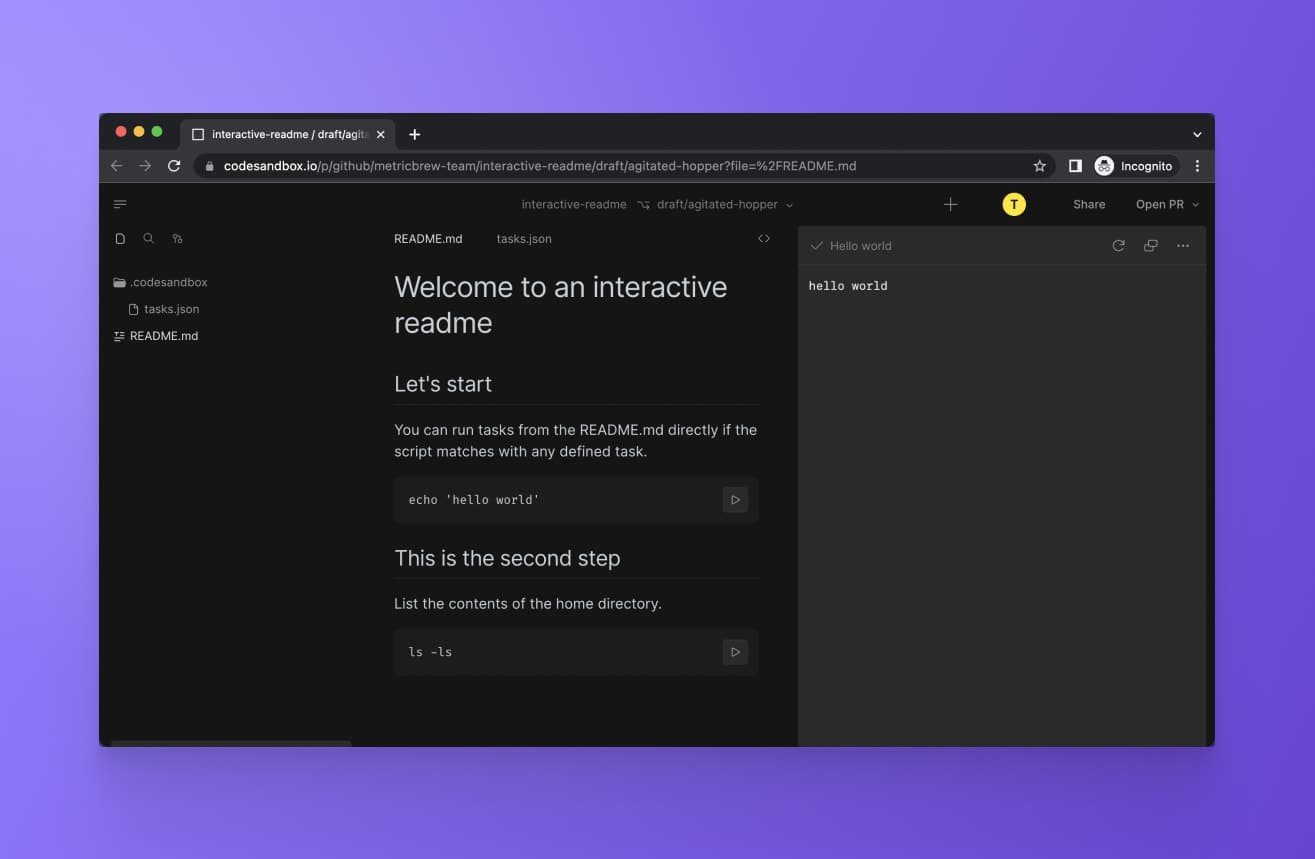The image size is (1315, 859).
Task: Open the file explorer icon in sidebar
Action: coord(120,238)
